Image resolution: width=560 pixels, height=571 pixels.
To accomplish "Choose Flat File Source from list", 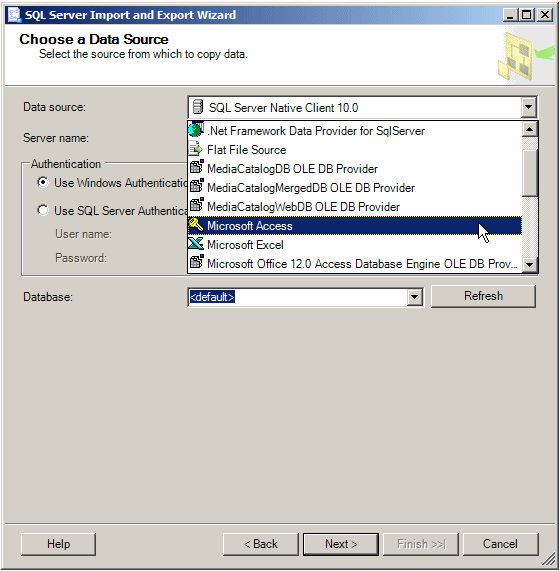I will pos(355,150).
